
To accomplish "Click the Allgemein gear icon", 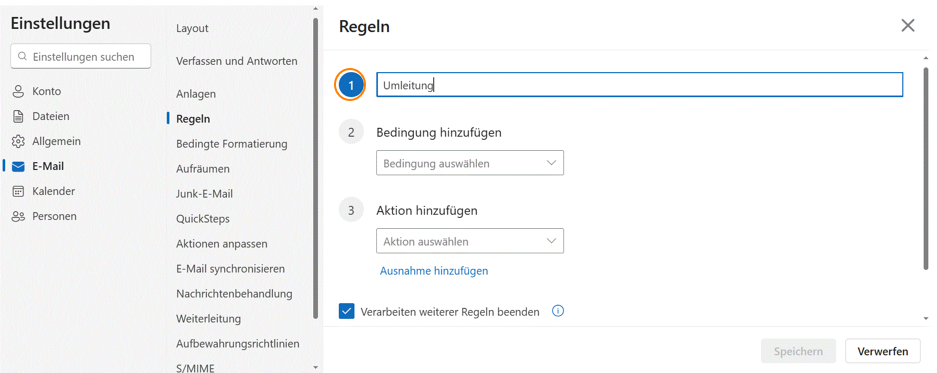I will point(19,142).
